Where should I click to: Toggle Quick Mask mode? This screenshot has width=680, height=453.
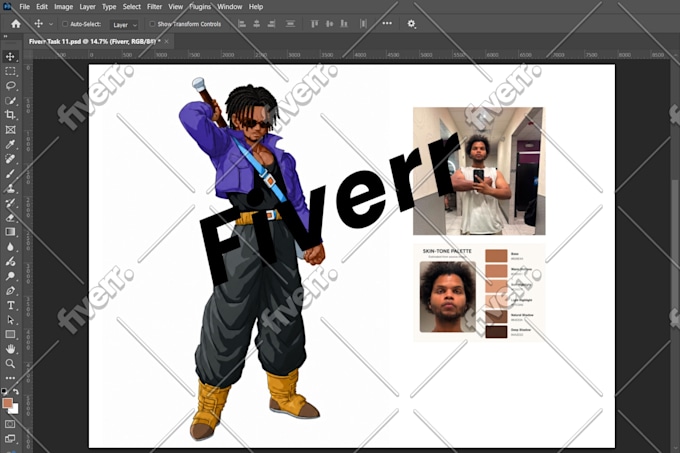click(10, 424)
